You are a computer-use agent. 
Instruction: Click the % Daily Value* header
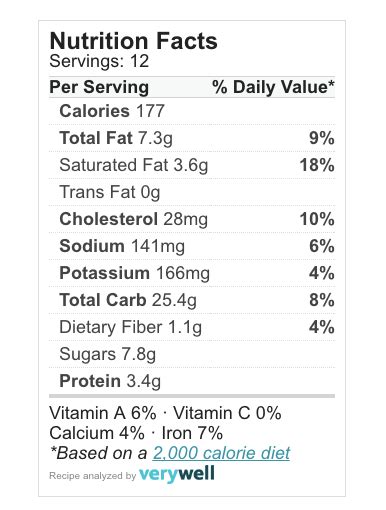coord(273,87)
